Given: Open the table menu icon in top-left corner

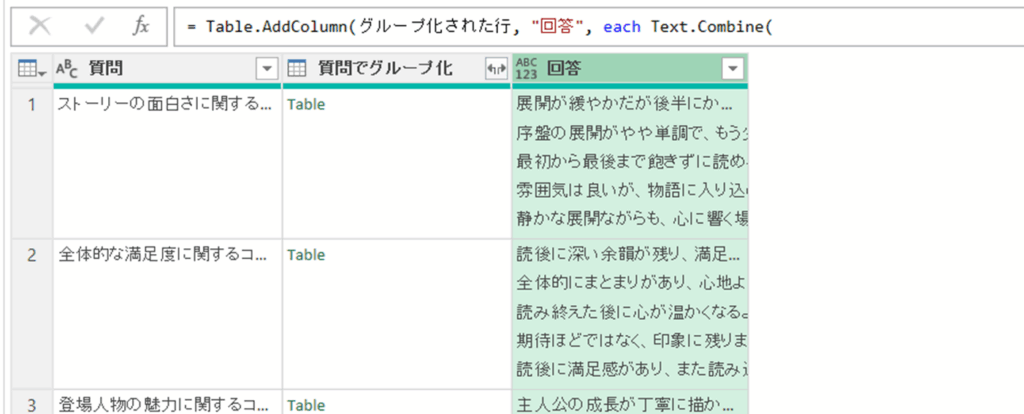Looking at the screenshot, I should [x=32, y=68].
